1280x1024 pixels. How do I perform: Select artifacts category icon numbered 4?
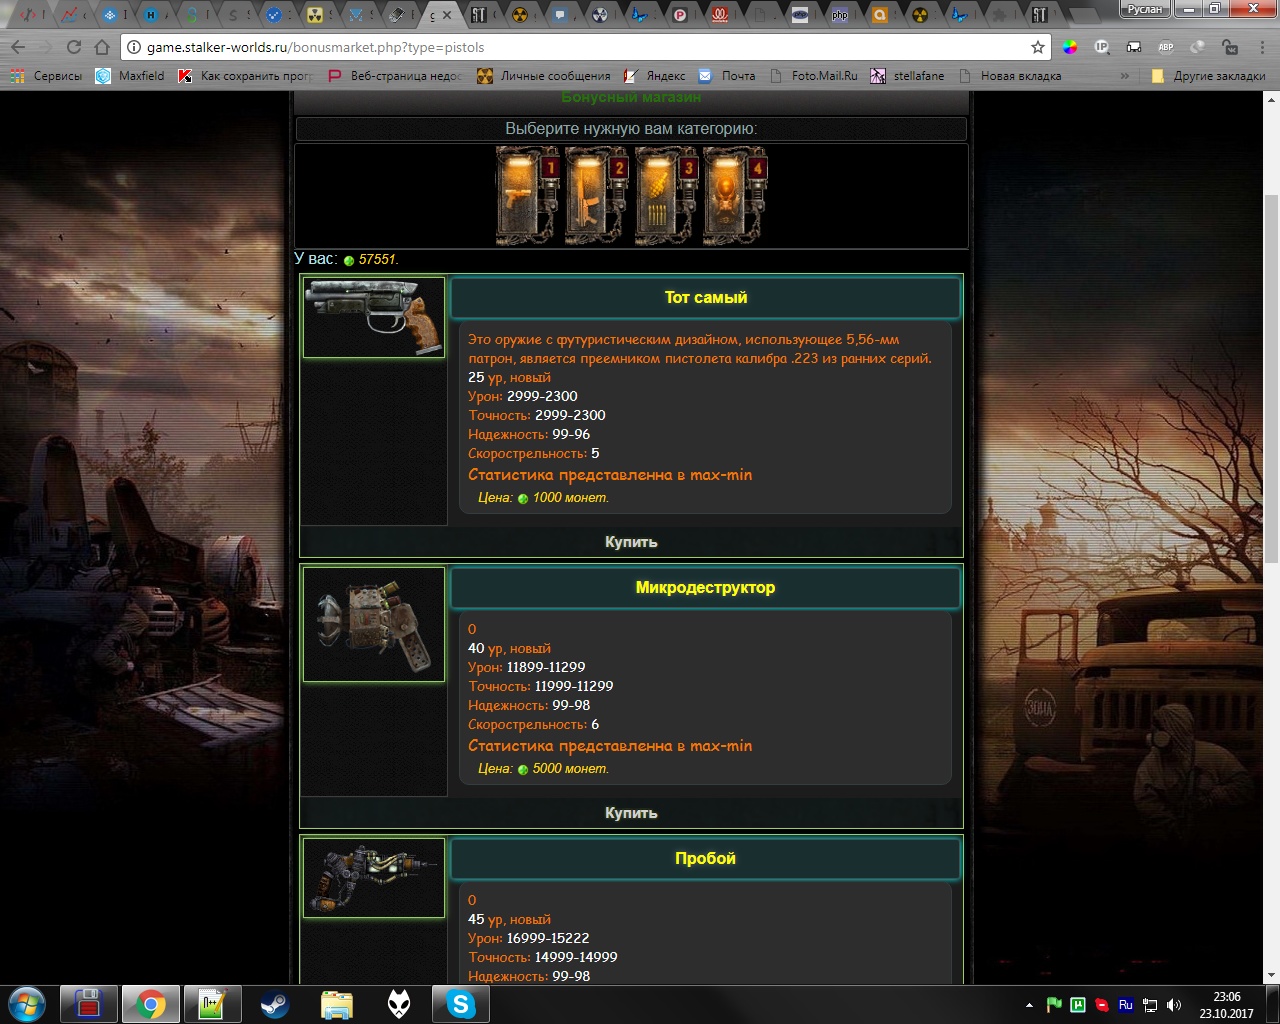click(735, 196)
